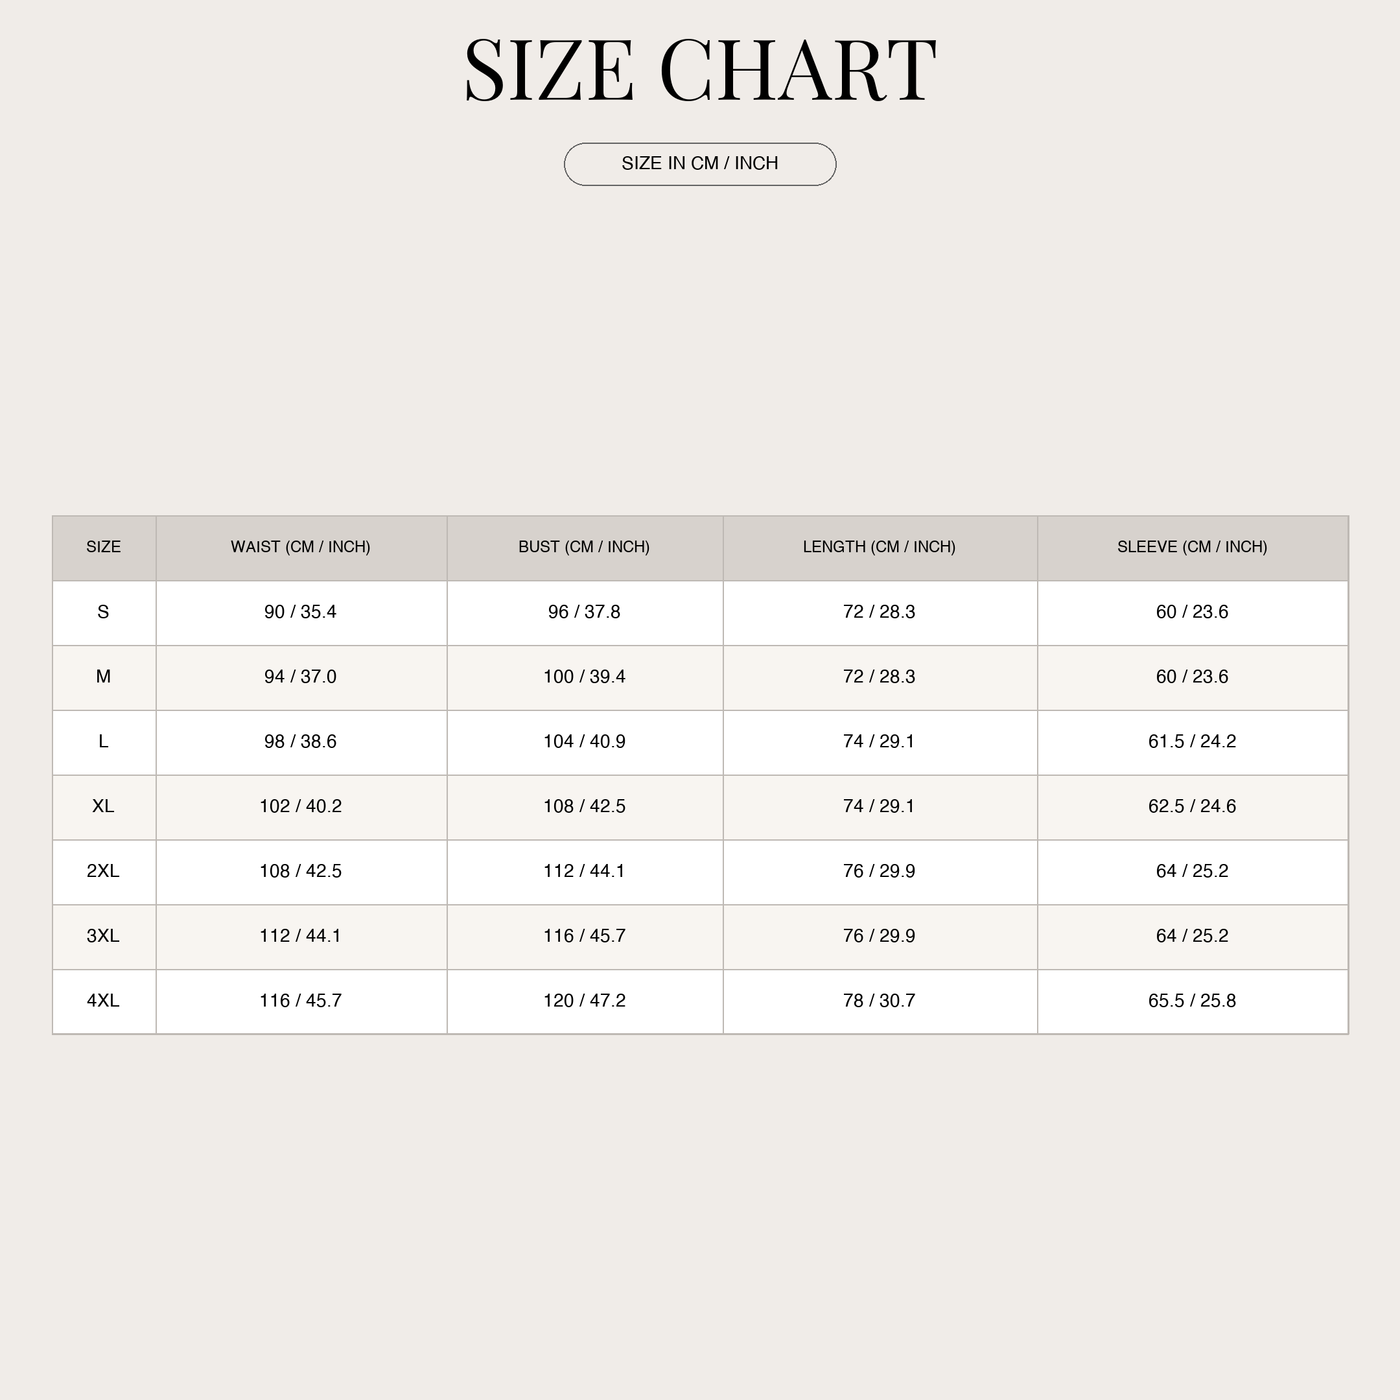Select the LENGTH (CM / INCH) column header
1400x1400 pixels.
click(x=879, y=547)
